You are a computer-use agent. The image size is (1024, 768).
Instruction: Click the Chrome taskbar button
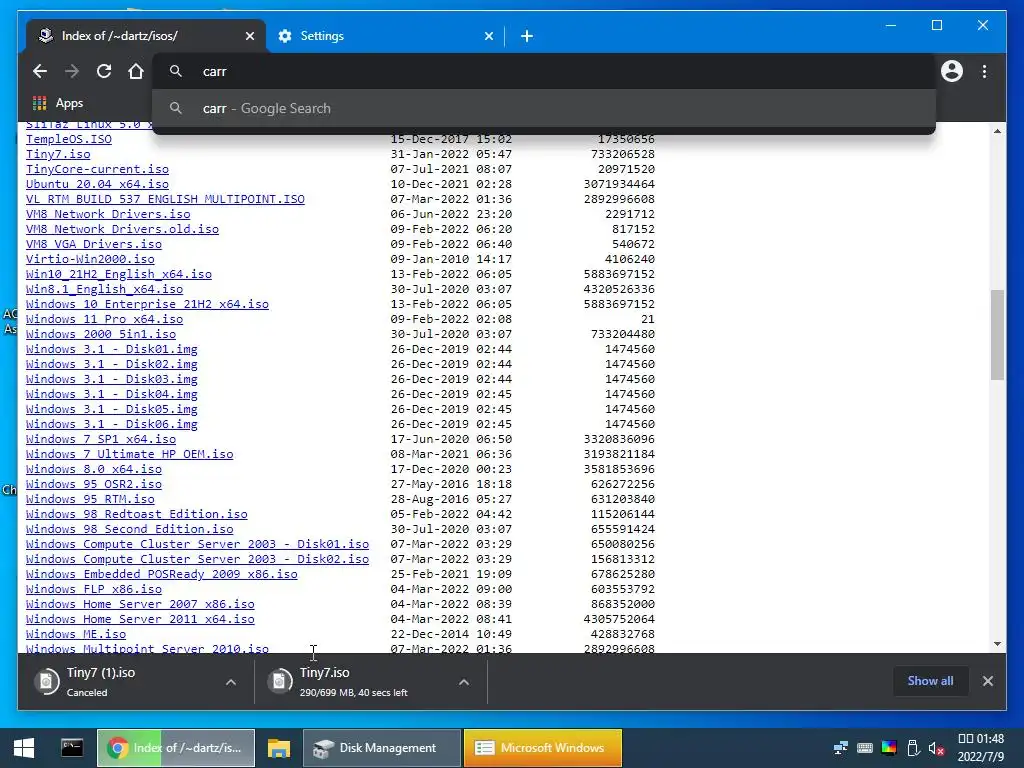tap(176, 748)
